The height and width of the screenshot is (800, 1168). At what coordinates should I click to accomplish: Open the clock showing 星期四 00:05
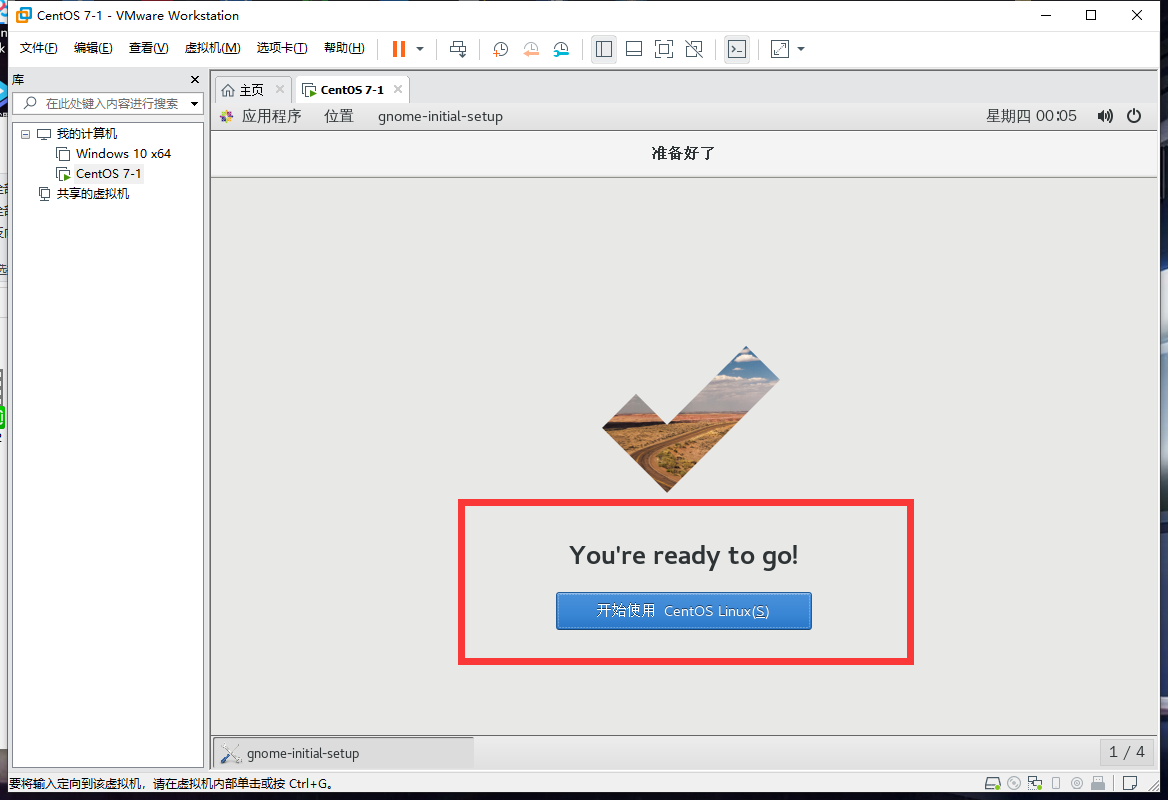click(1032, 116)
